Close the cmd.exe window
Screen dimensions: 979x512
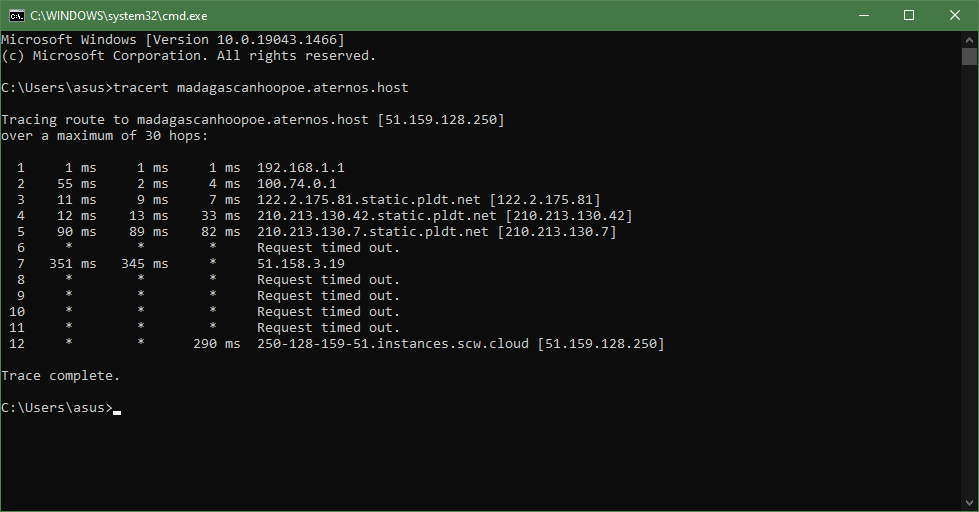(x=955, y=16)
